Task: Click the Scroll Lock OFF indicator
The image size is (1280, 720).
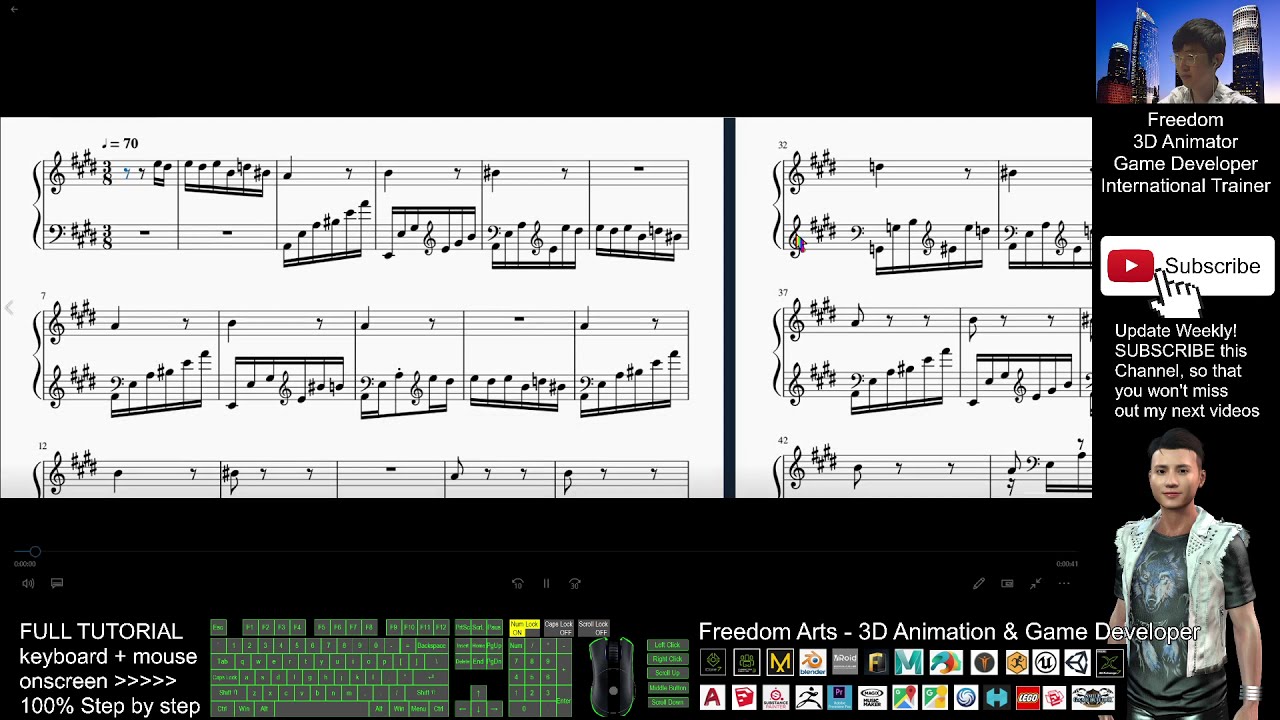Action: click(593, 627)
